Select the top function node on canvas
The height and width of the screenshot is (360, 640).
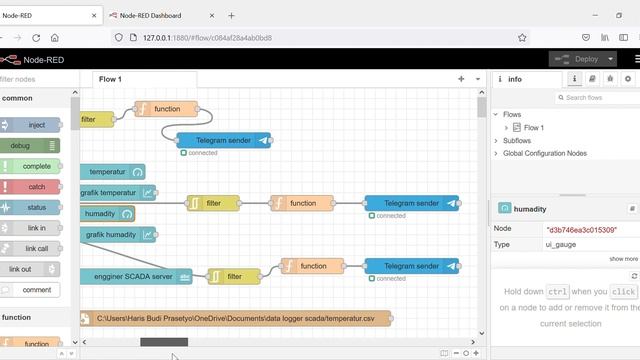pyautogui.click(x=166, y=109)
